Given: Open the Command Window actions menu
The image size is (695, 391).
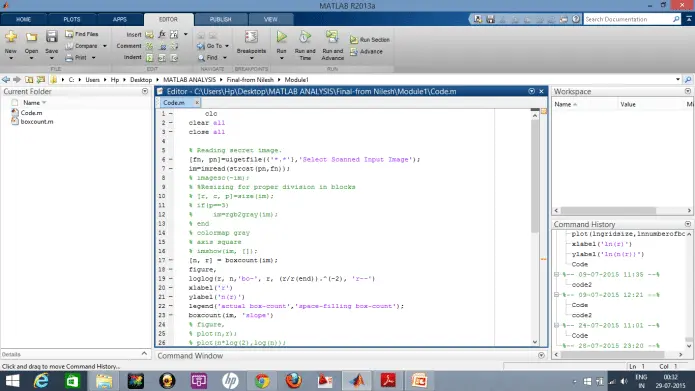Looking at the screenshot, I should 541,356.
